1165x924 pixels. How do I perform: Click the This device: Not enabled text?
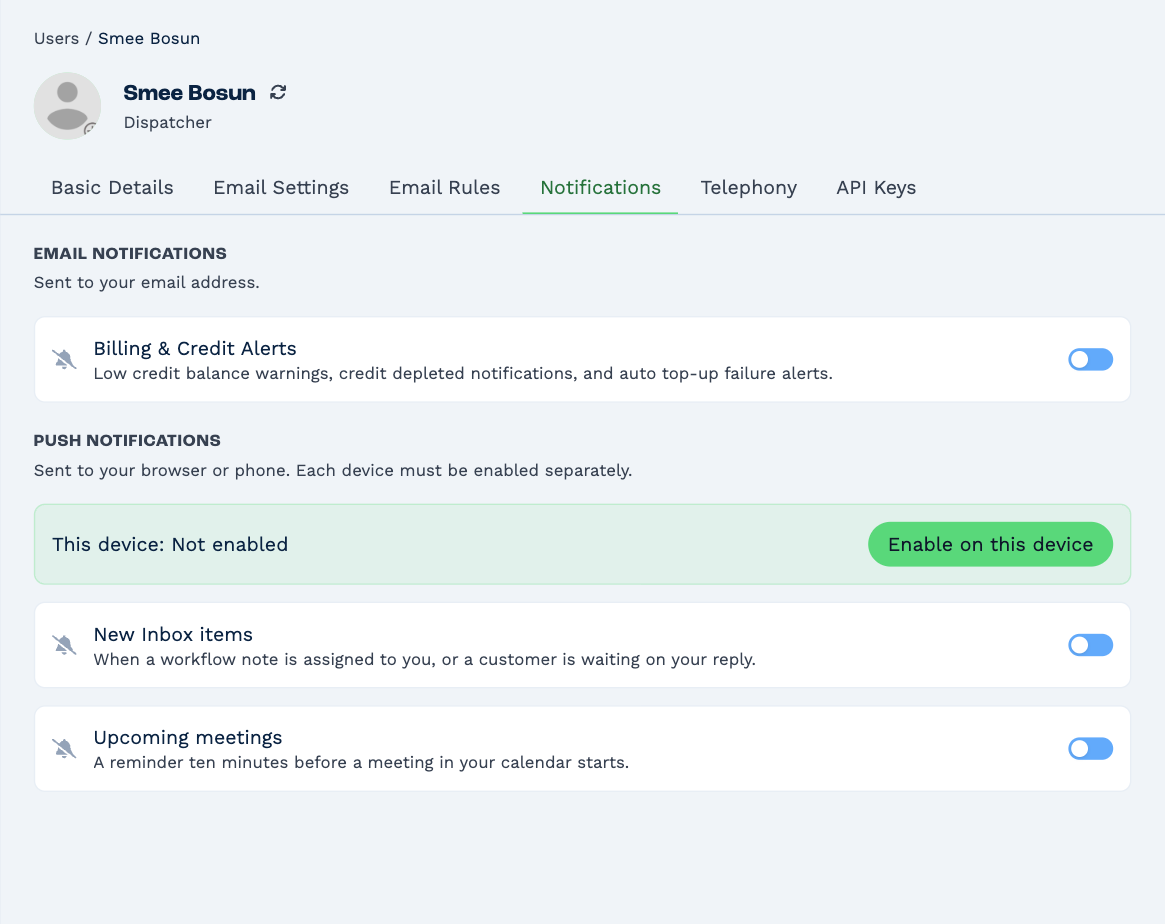170,544
